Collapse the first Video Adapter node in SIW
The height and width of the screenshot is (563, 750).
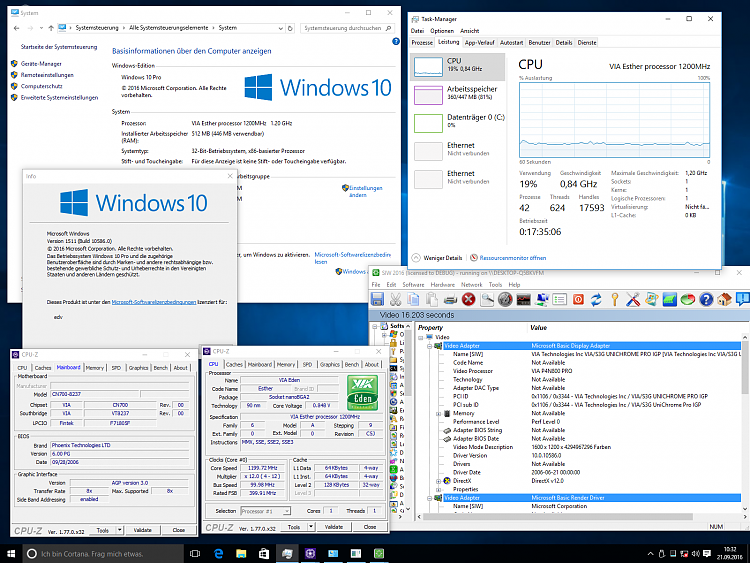[430, 346]
